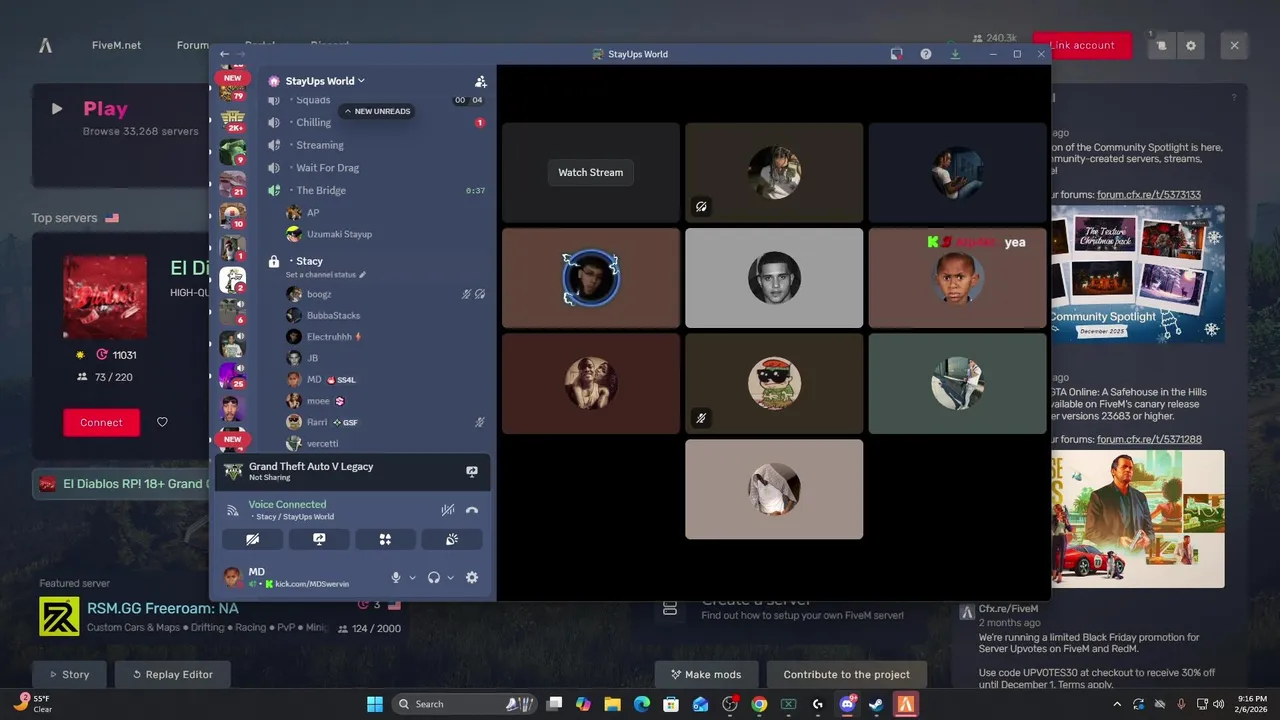Screen dimensions: 1280x720
Task: Open the Discord download/updates icon in the title bar
Action: 955,54
